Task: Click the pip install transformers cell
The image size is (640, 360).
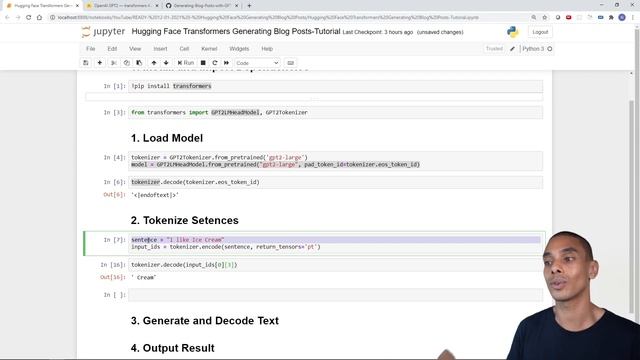Action: click(336, 86)
